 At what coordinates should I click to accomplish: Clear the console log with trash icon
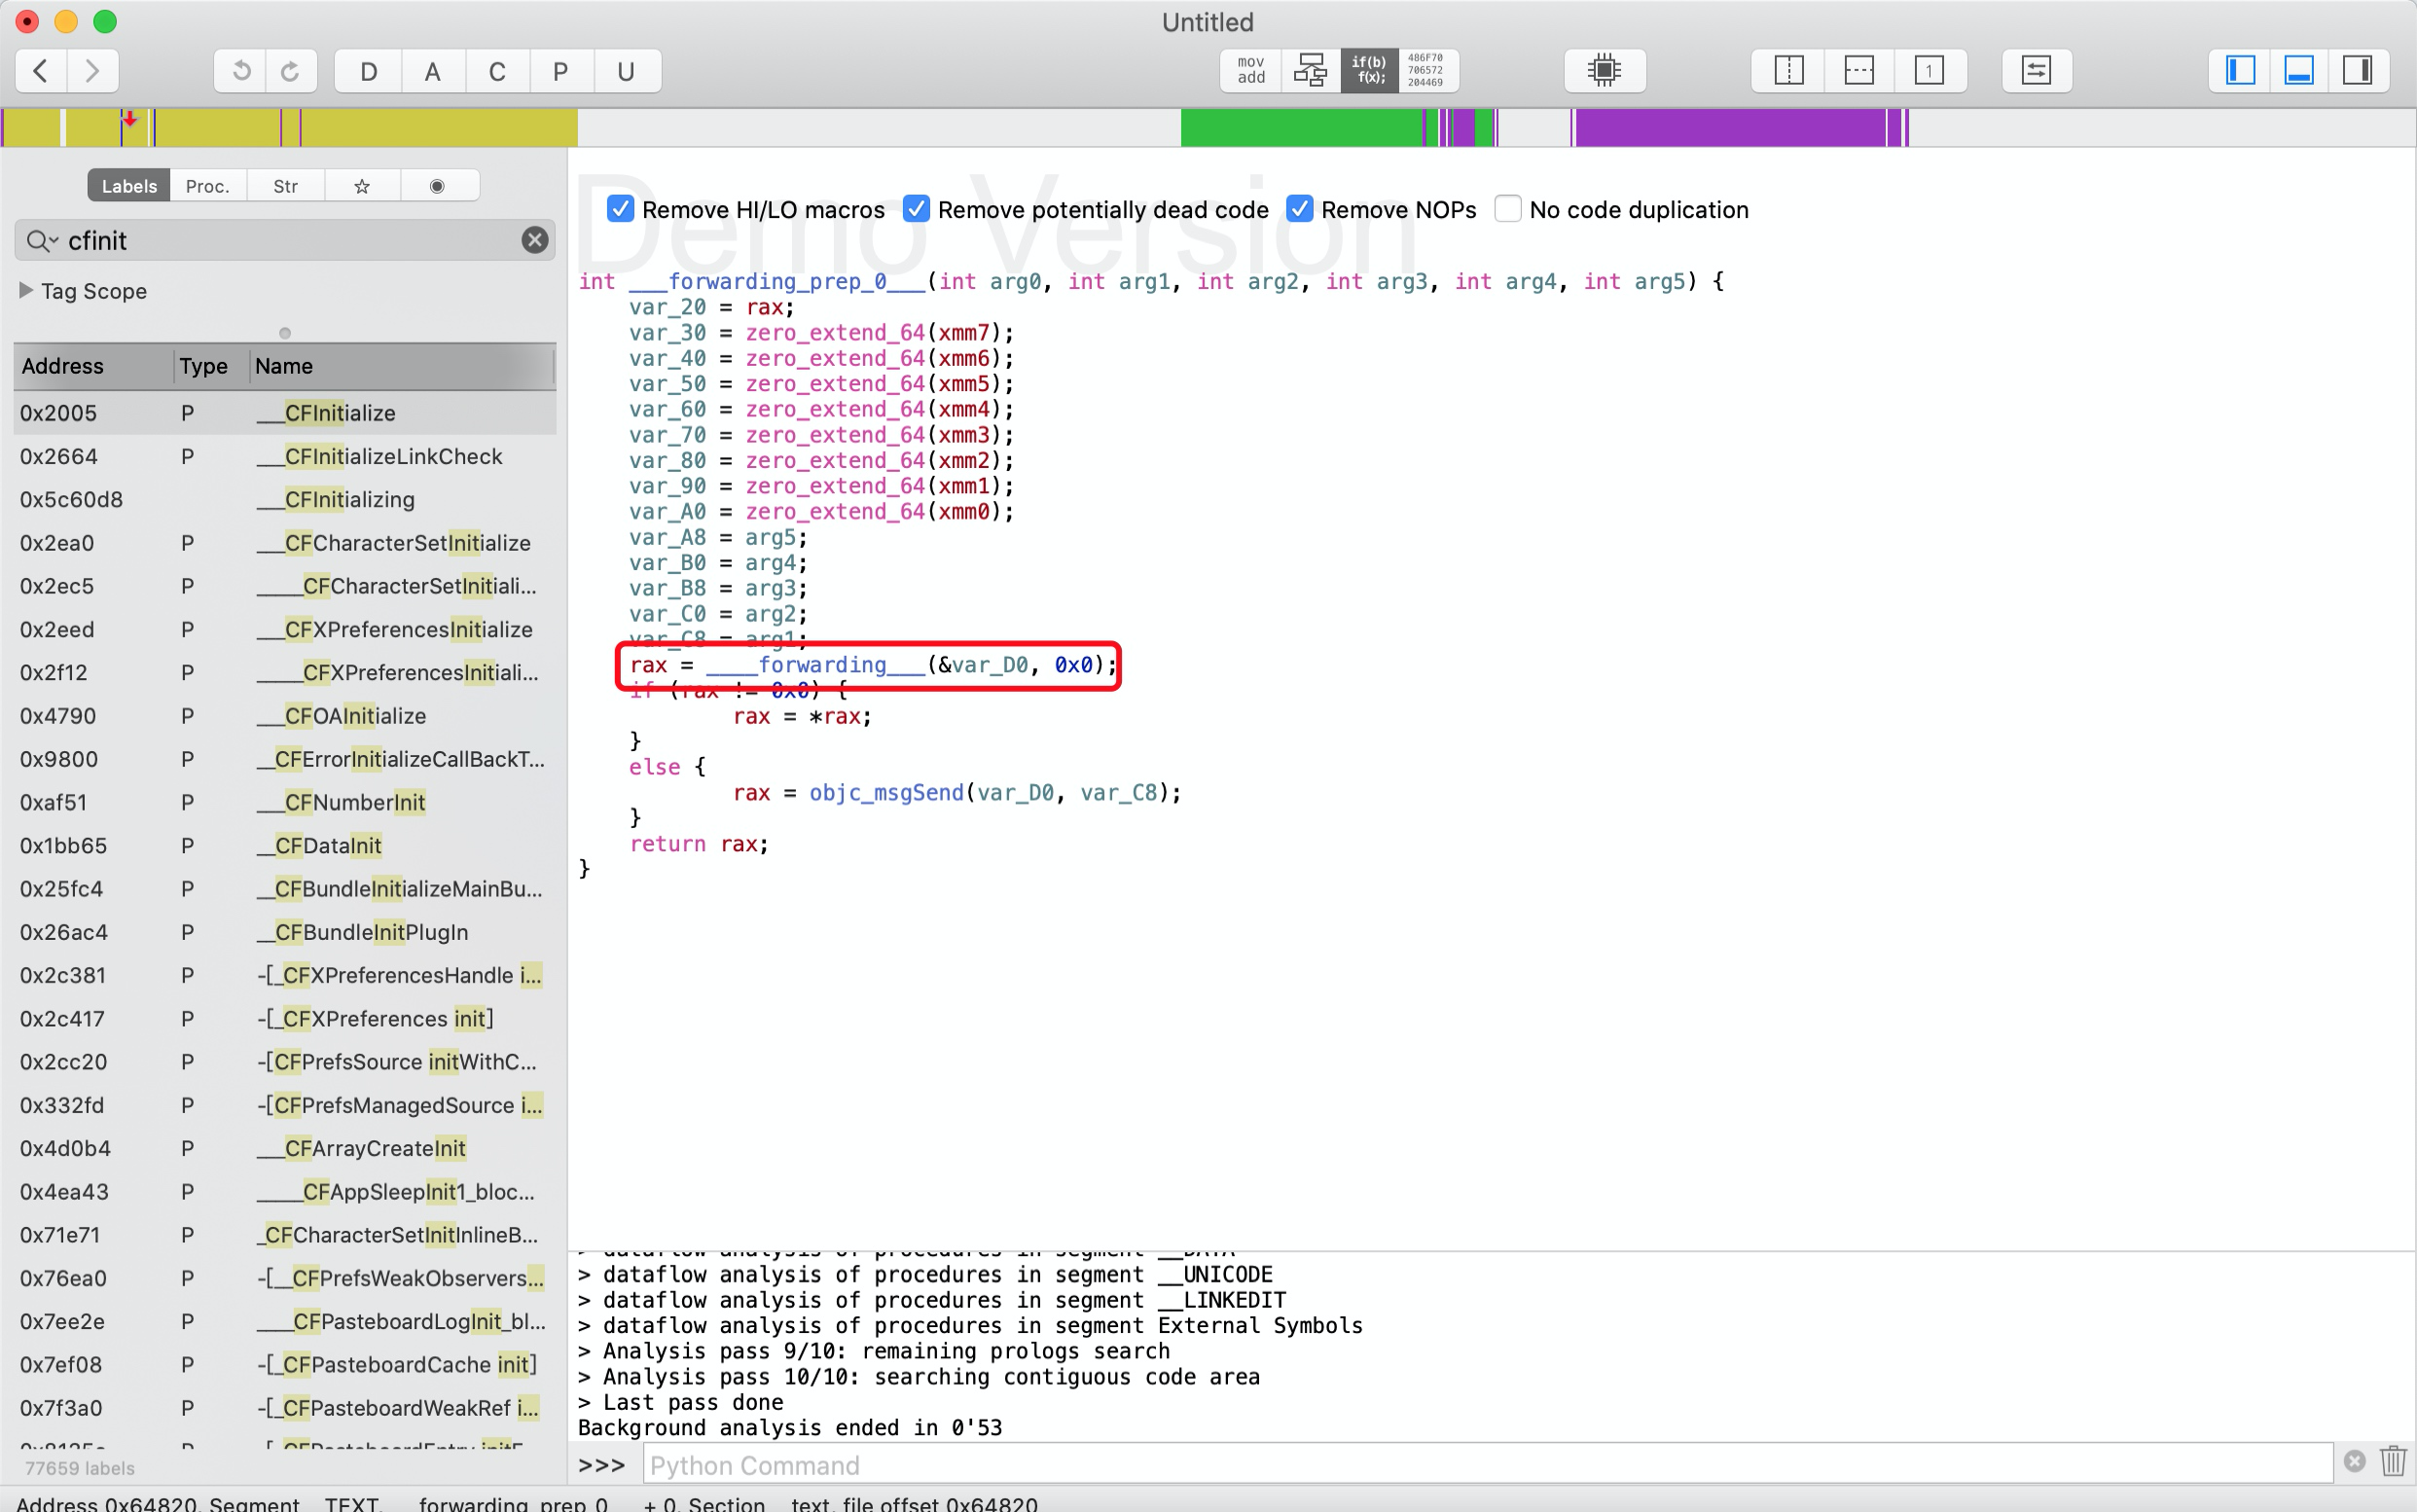(2392, 1461)
